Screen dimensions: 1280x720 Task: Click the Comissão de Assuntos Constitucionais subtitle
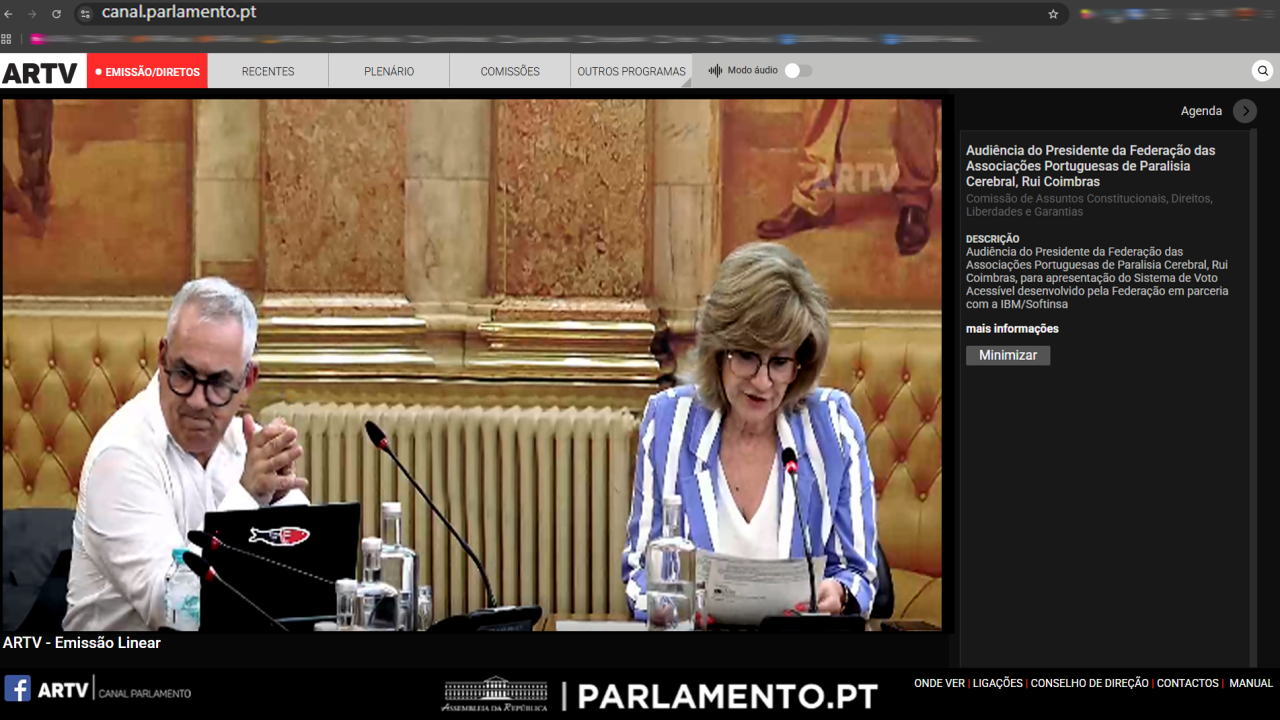[1089, 205]
